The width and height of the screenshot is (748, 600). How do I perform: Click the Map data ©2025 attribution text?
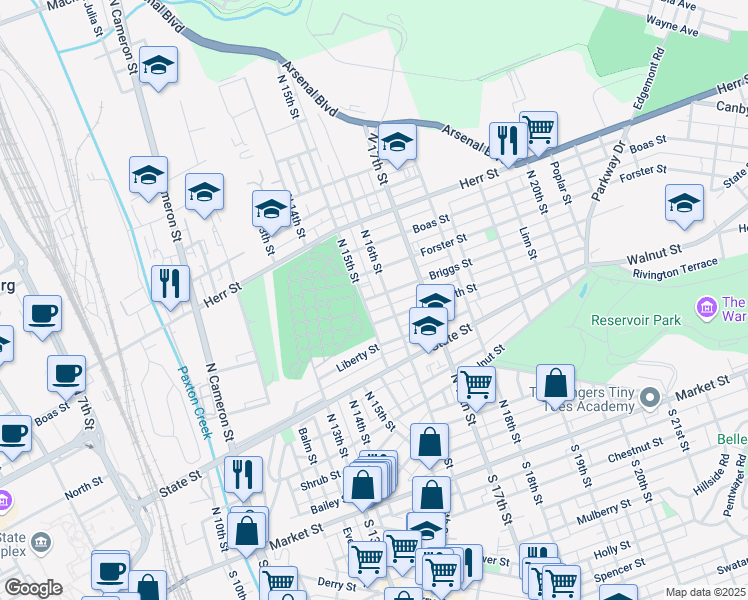706,592
